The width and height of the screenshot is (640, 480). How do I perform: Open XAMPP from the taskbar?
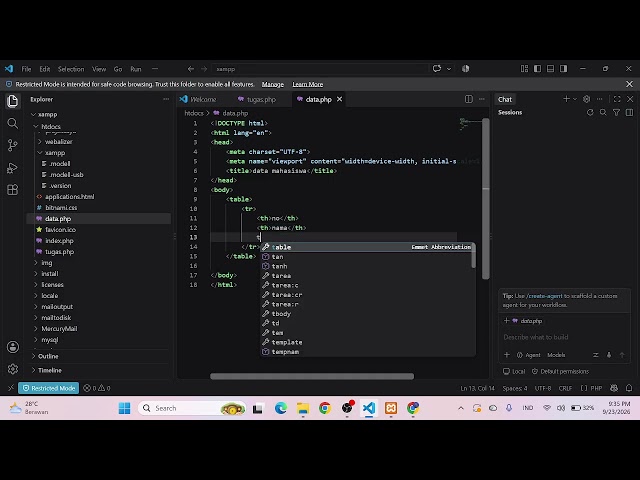[391, 408]
